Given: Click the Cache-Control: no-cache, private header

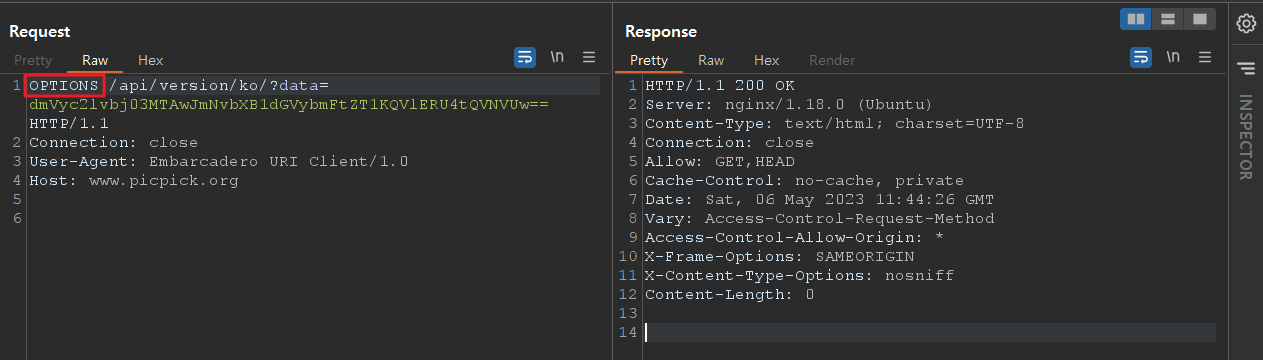Looking at the screenshot, I should tap(804, 181).
